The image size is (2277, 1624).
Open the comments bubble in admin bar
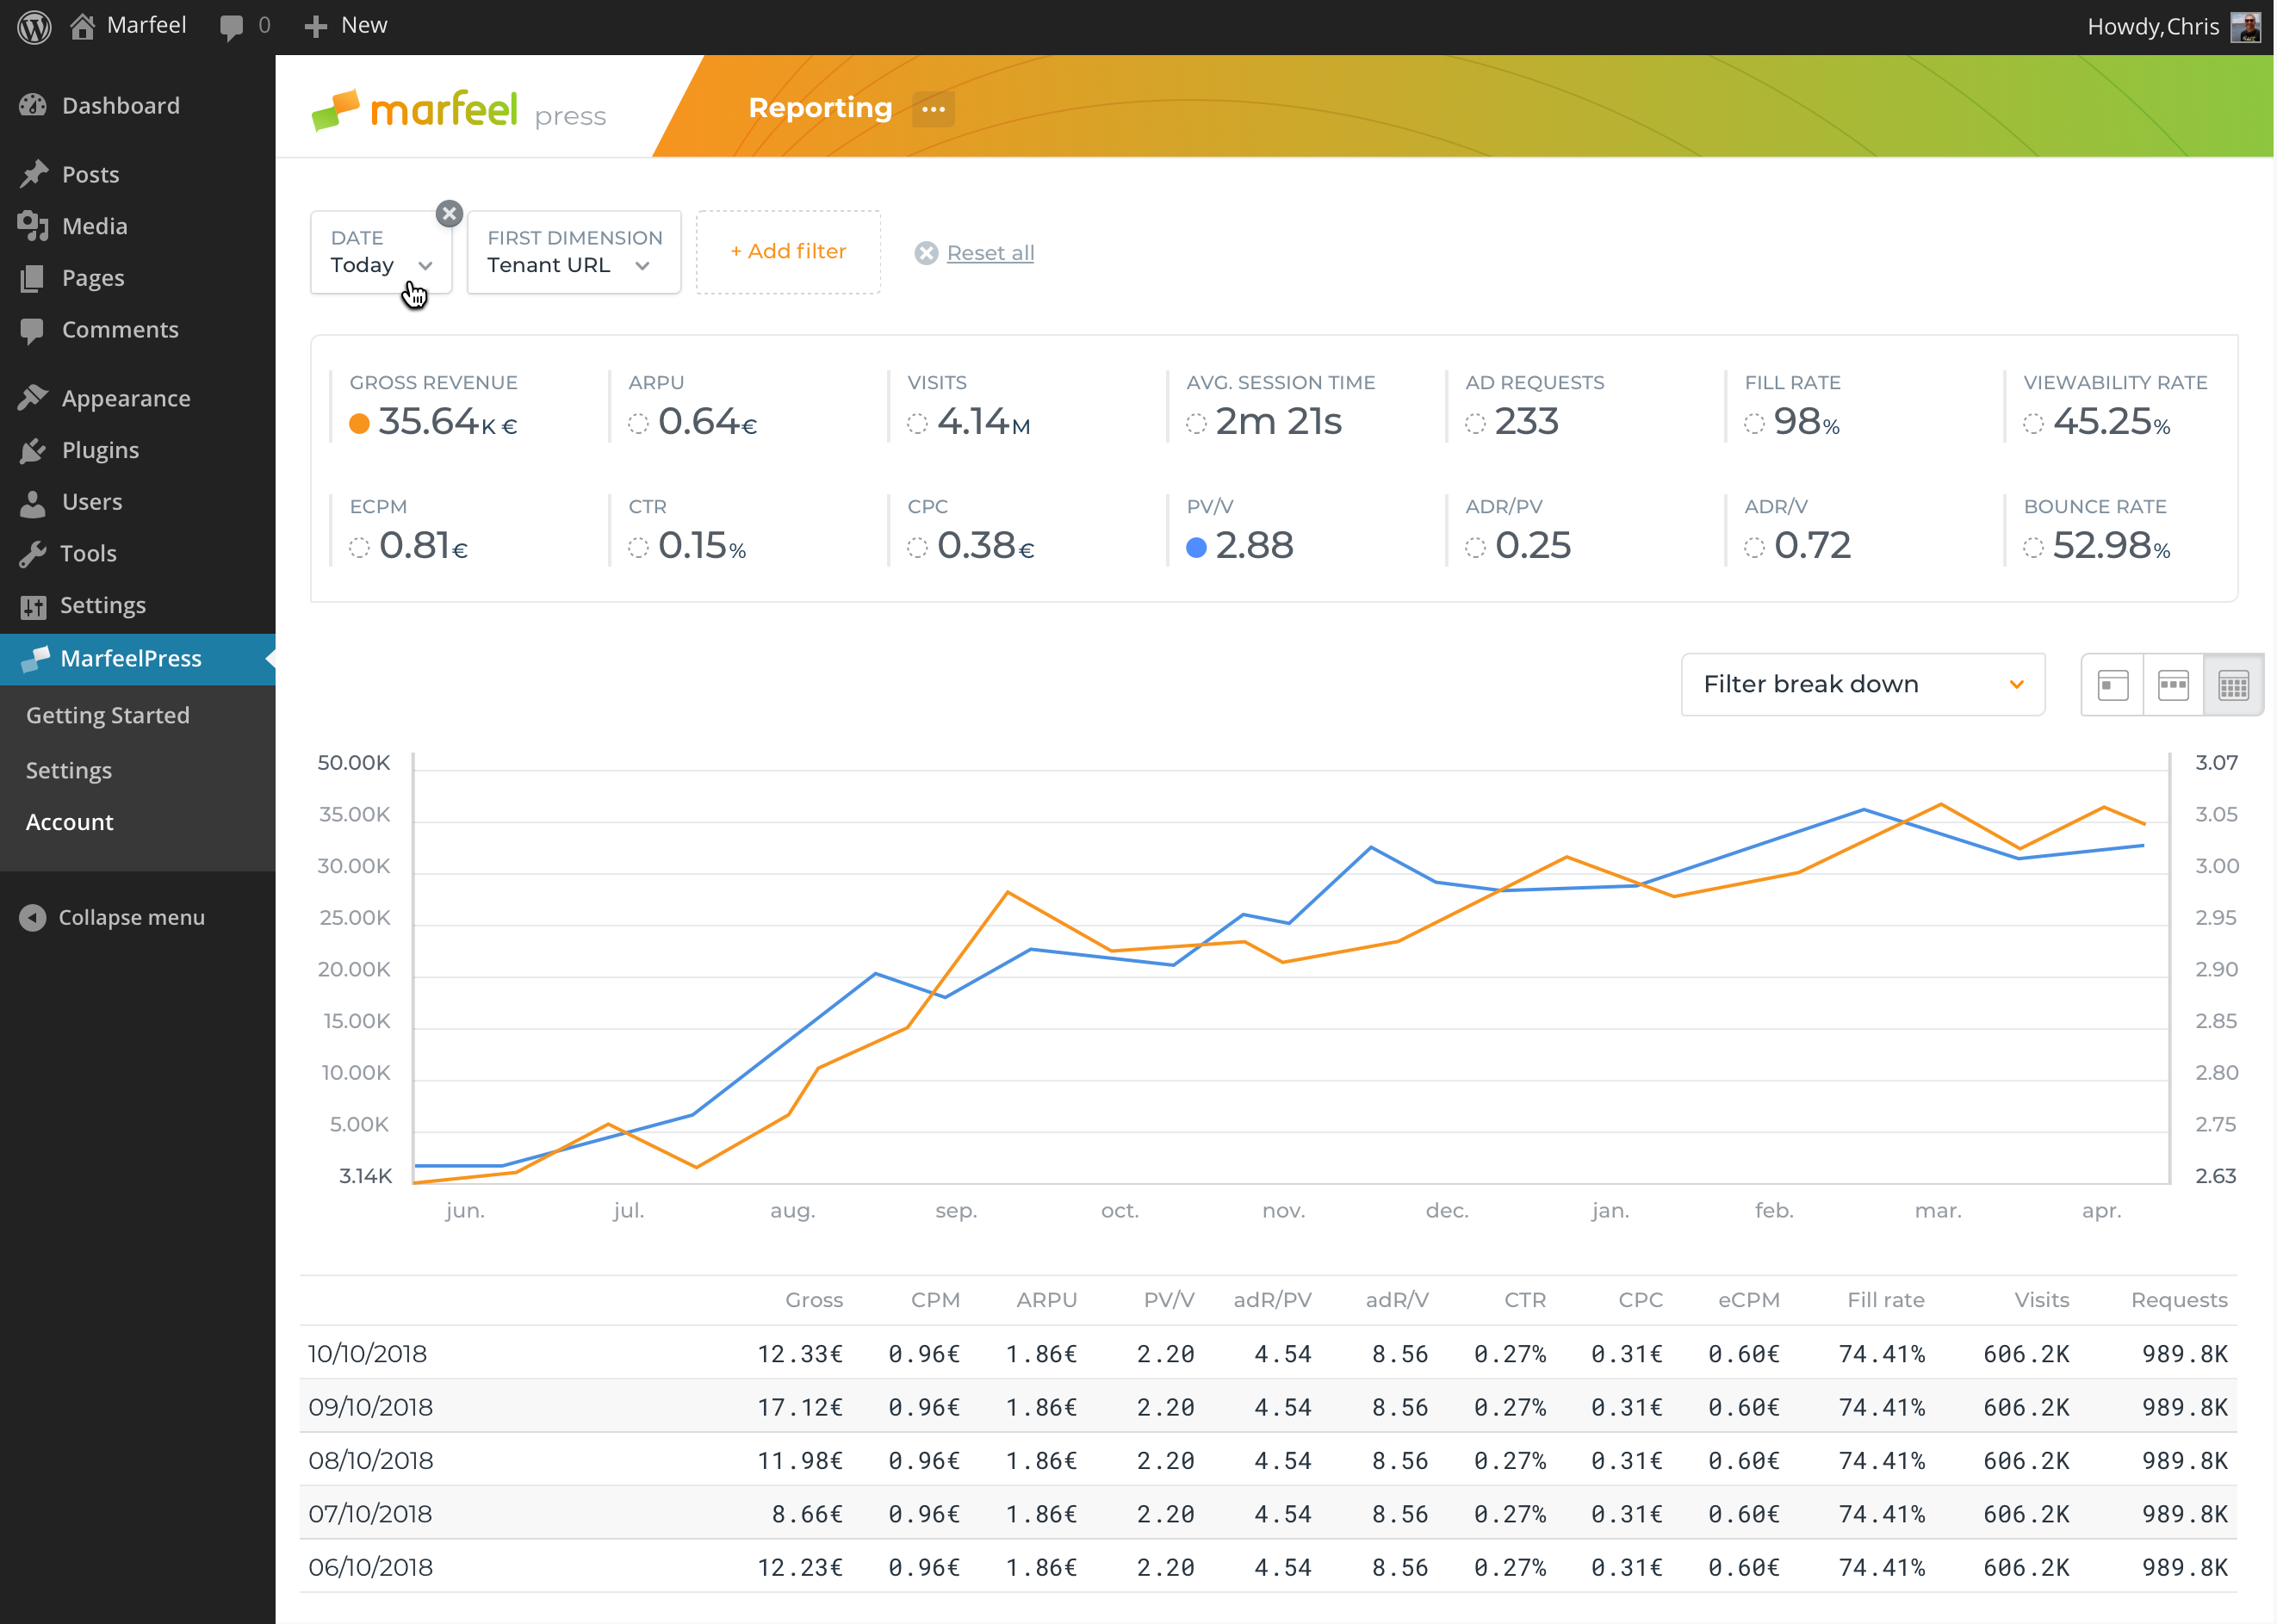coord(232,26)
